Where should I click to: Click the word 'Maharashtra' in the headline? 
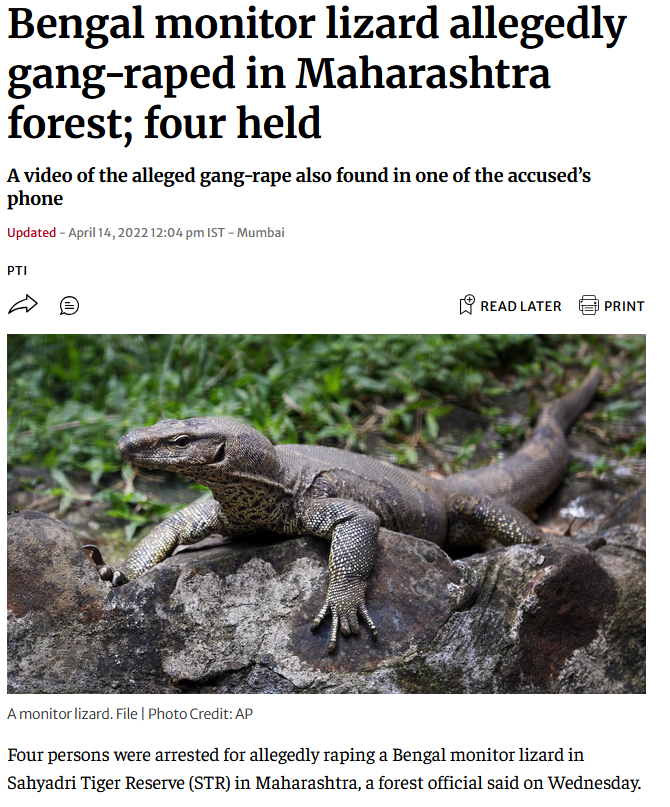tap(423, 73)
